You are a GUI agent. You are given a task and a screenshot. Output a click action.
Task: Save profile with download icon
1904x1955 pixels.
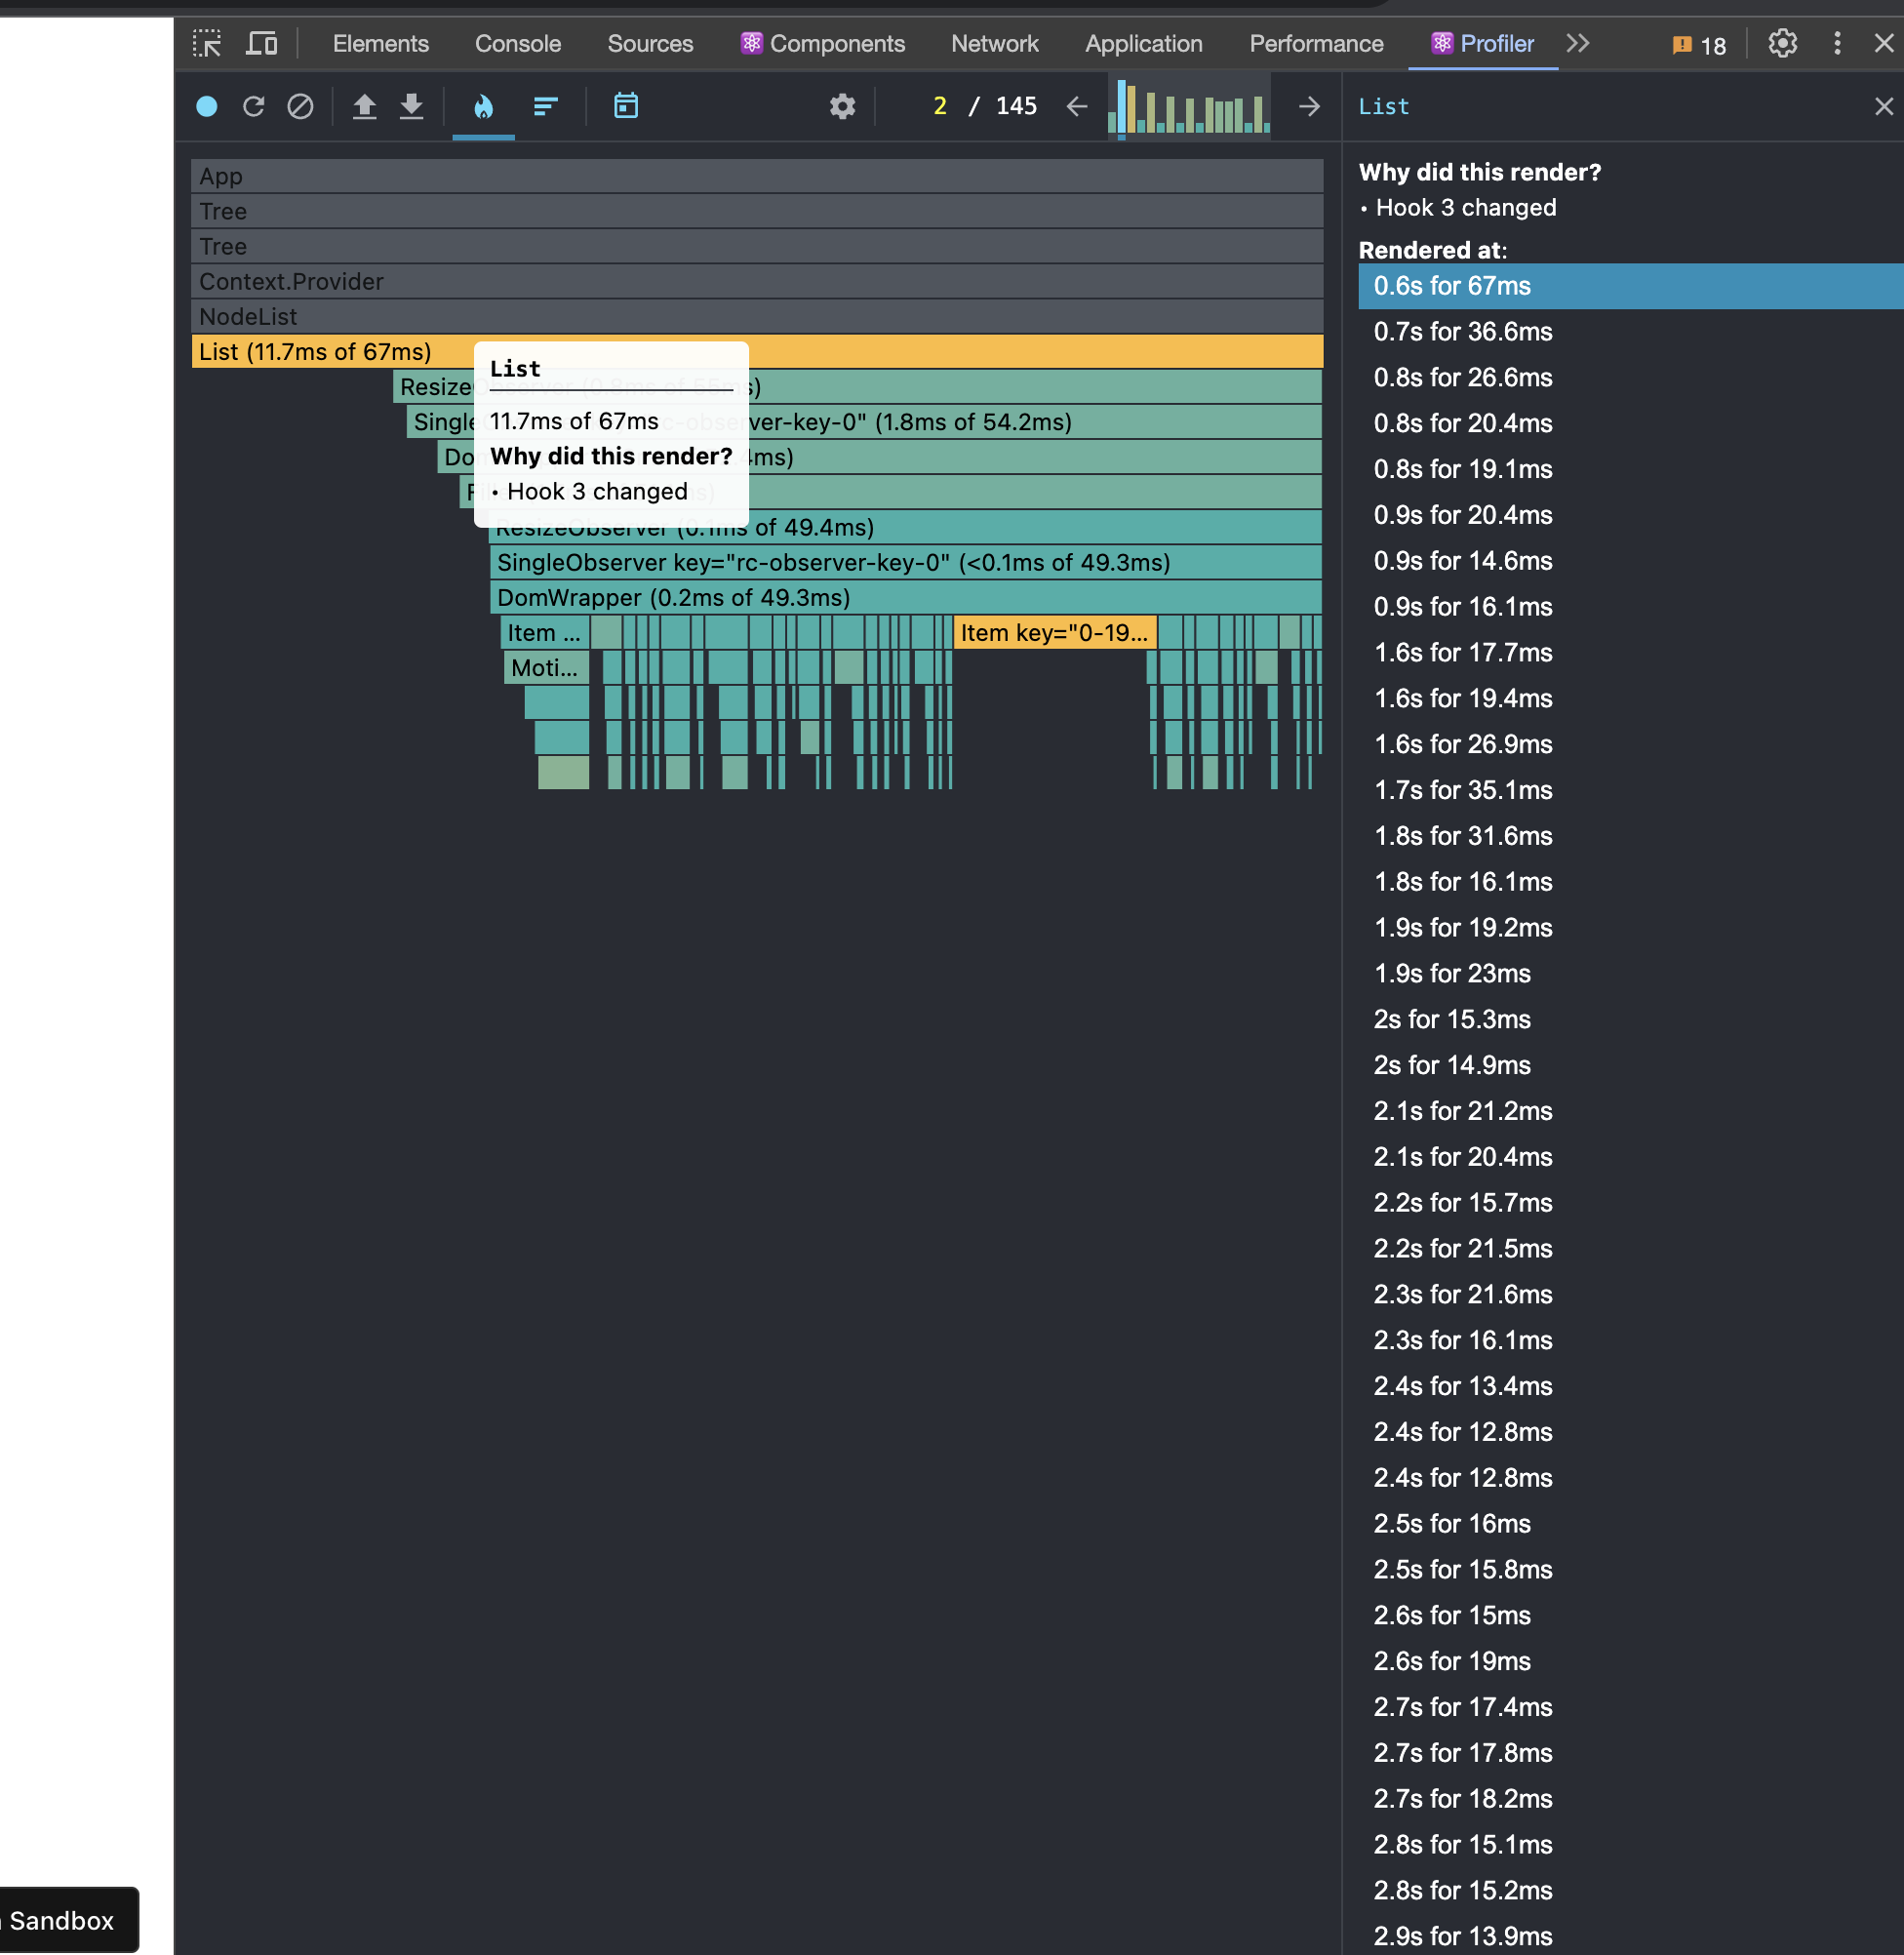(411, 106)
